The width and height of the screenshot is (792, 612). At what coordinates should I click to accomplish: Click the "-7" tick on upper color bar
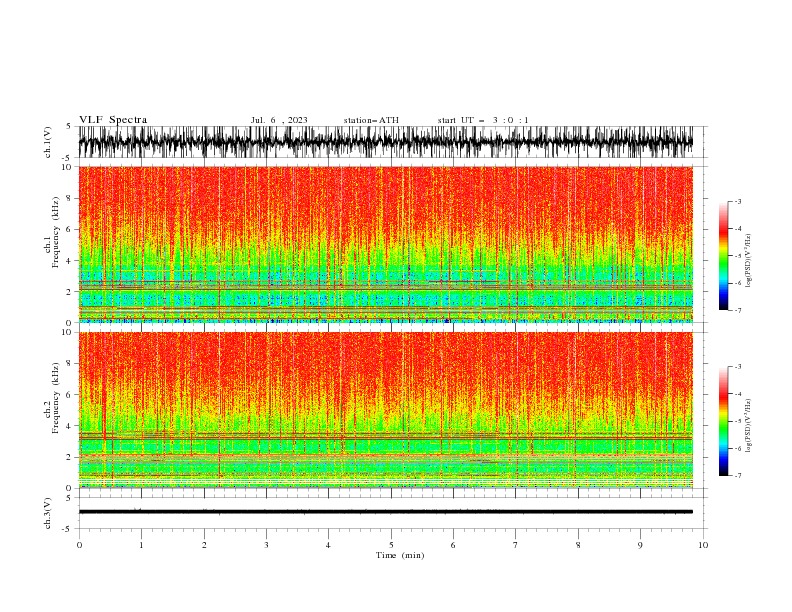pyautogui.click(x=737, y=310)
